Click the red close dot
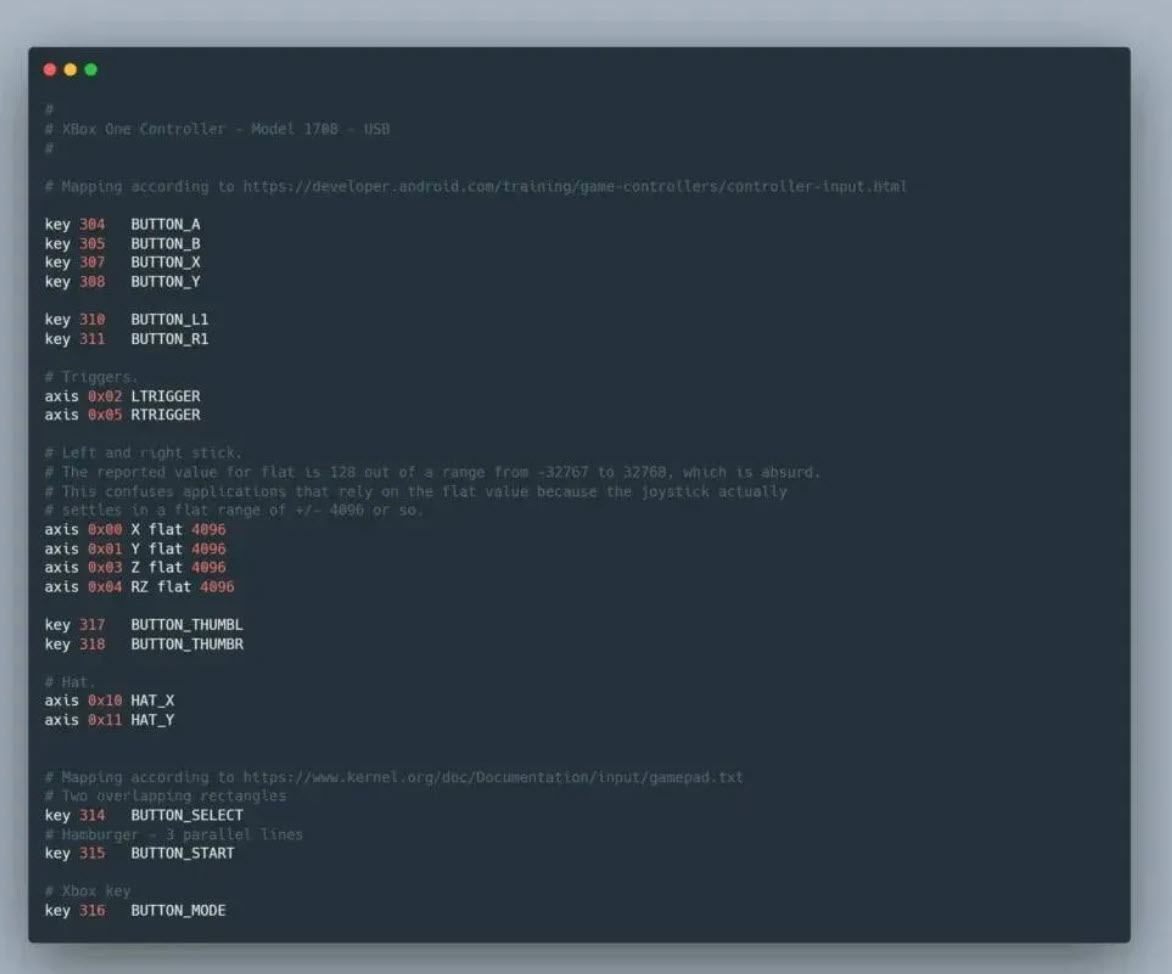 pos(50,70)
